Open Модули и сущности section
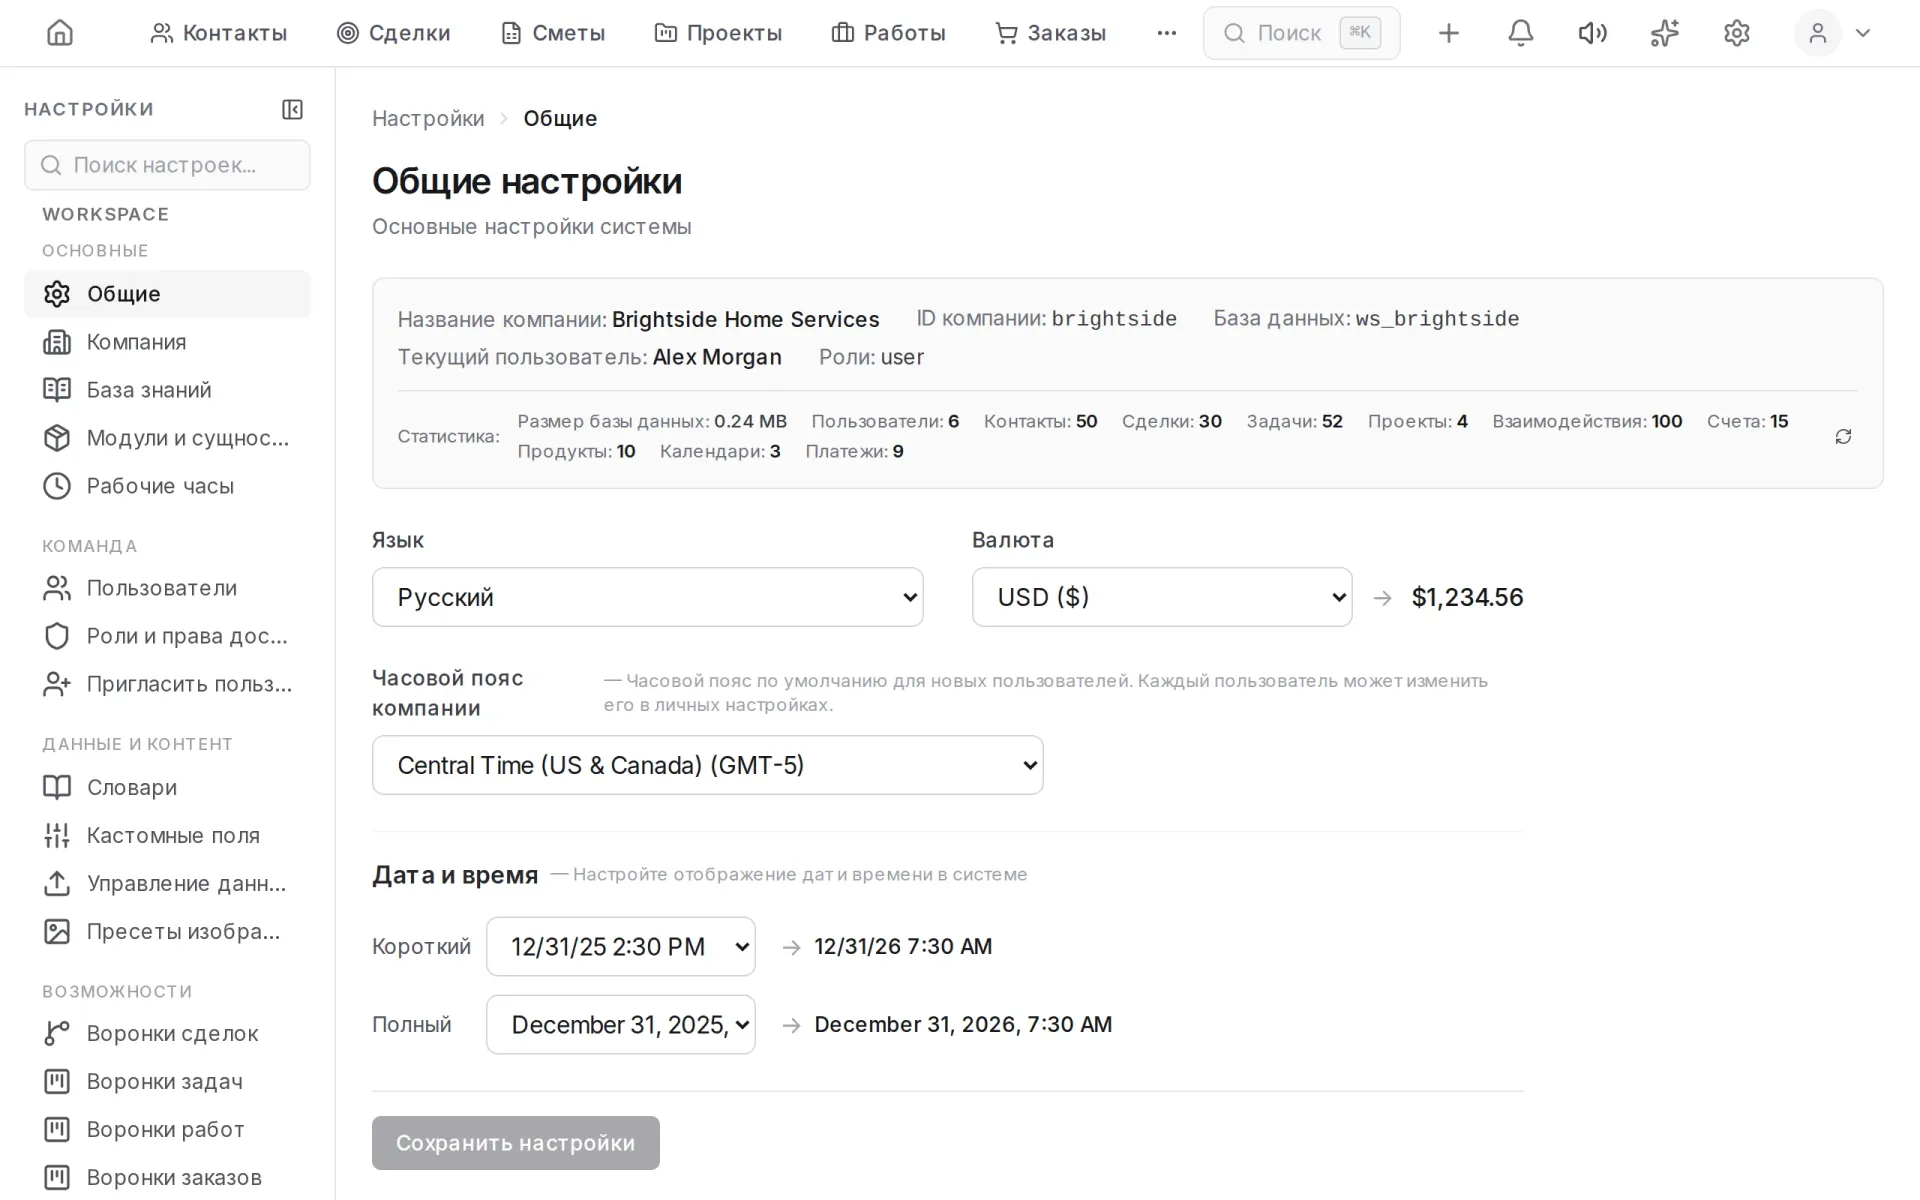The width and height of the screenshot is (1920, 1200). tap(167, 438)
